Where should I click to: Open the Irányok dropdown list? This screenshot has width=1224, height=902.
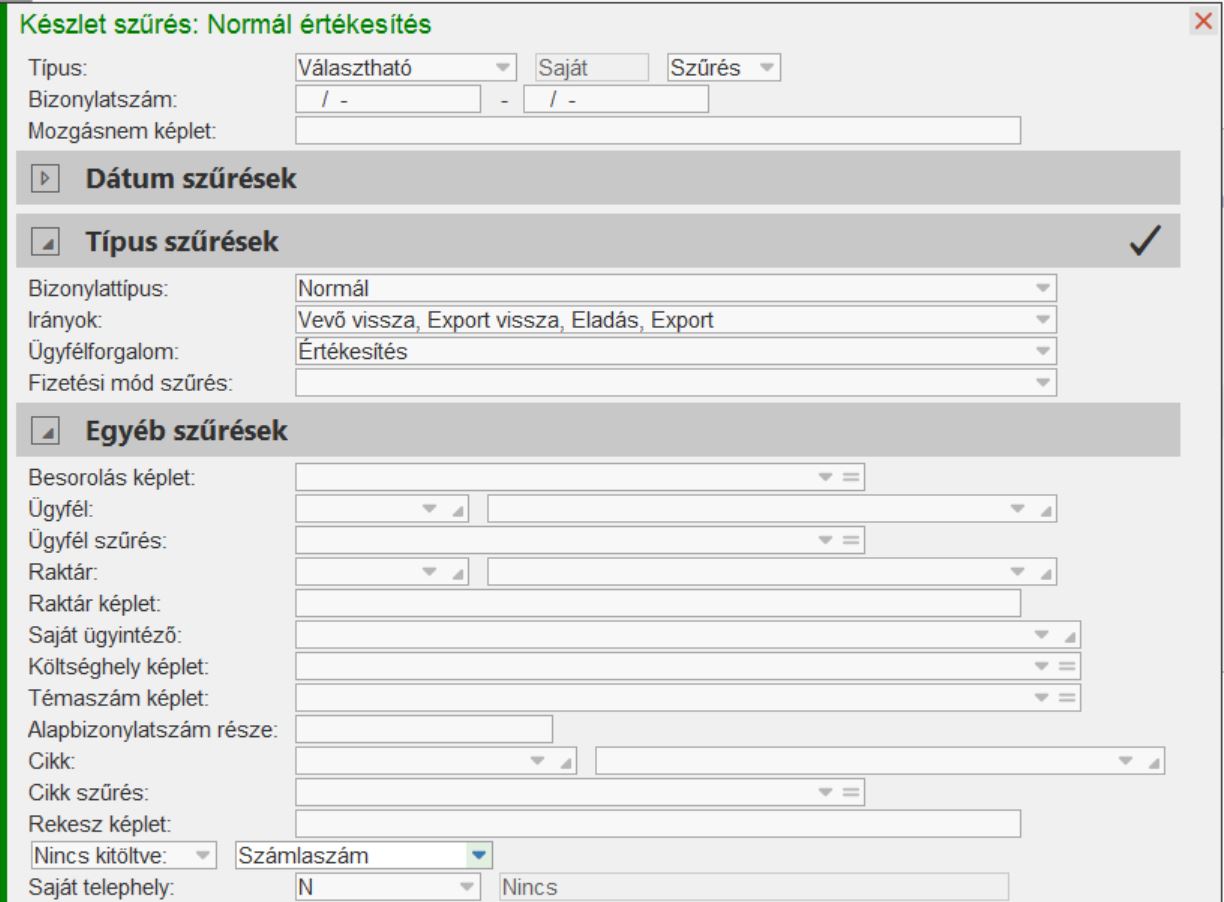(x=1044, y=320)
